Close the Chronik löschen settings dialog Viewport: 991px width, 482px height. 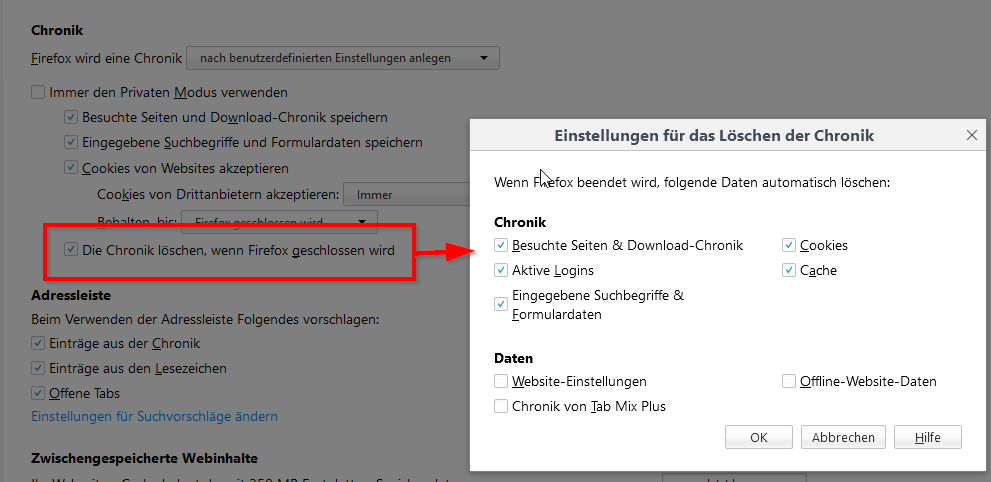[972, 135]
